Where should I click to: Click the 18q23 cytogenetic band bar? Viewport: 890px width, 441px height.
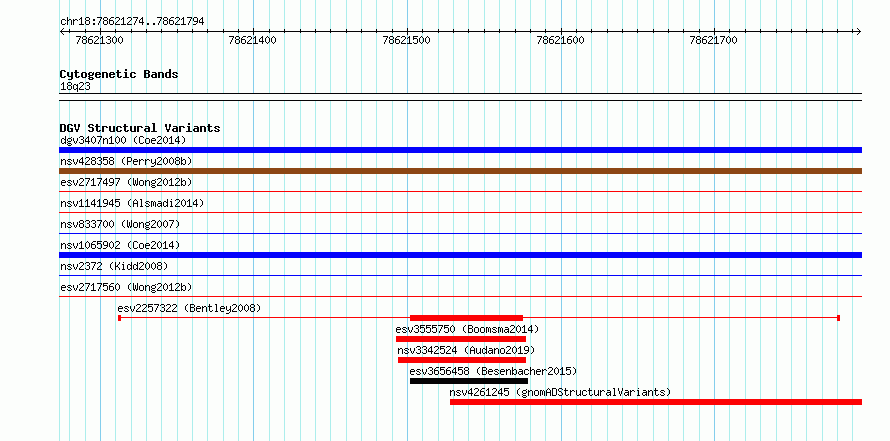[x=460, y=97]
